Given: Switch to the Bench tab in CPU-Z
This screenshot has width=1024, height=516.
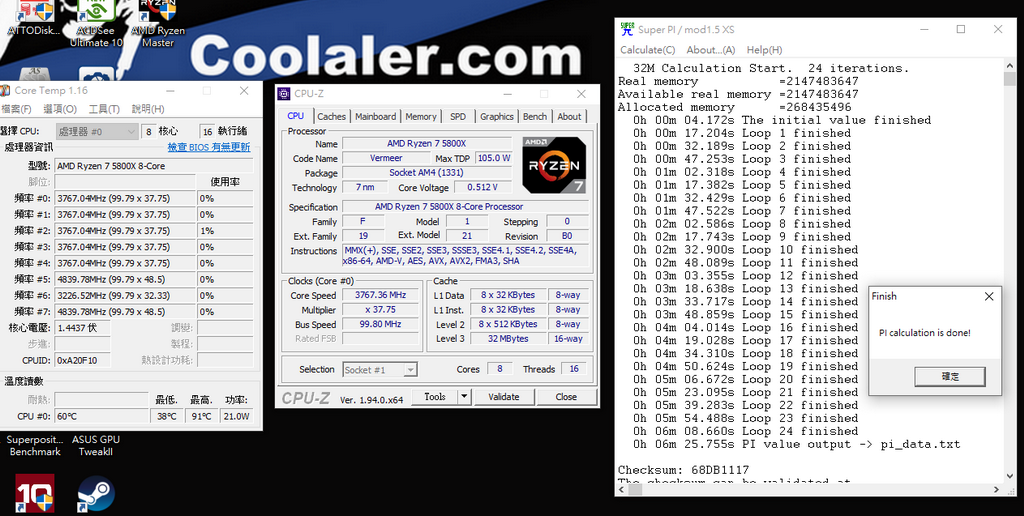Looking at the screenshot, I should click(535, 116).
